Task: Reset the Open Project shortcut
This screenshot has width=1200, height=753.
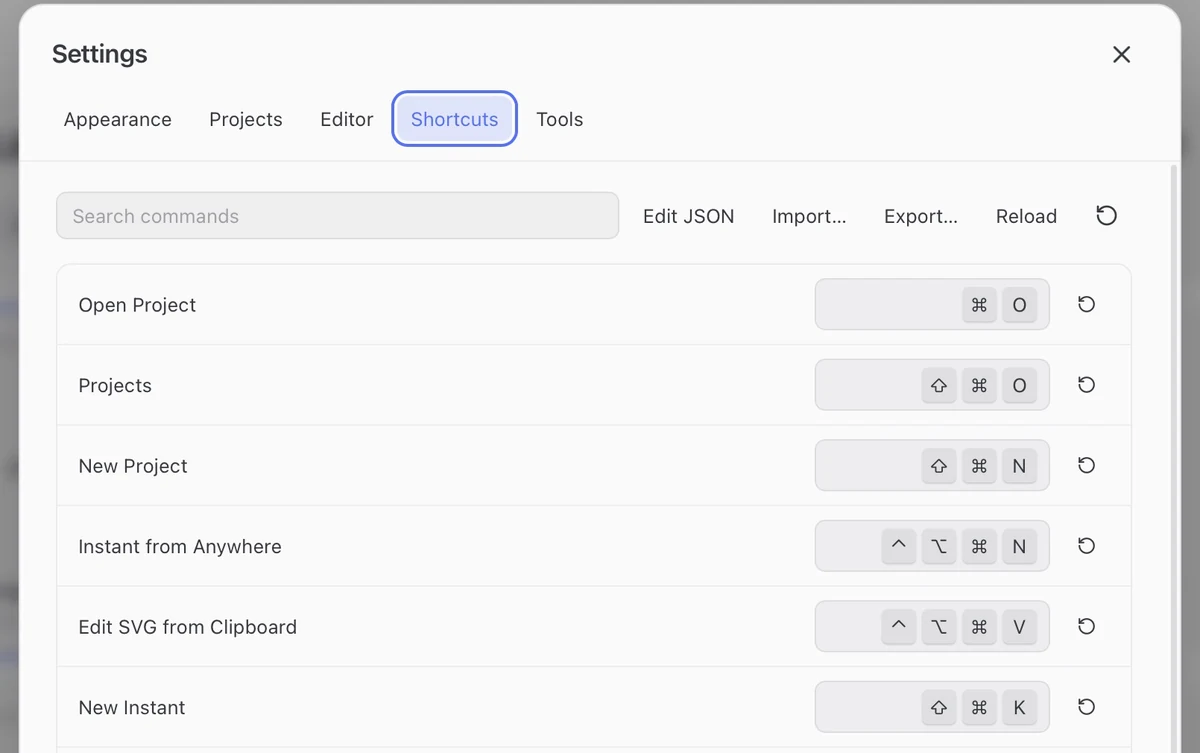Action: [1087, 304]
